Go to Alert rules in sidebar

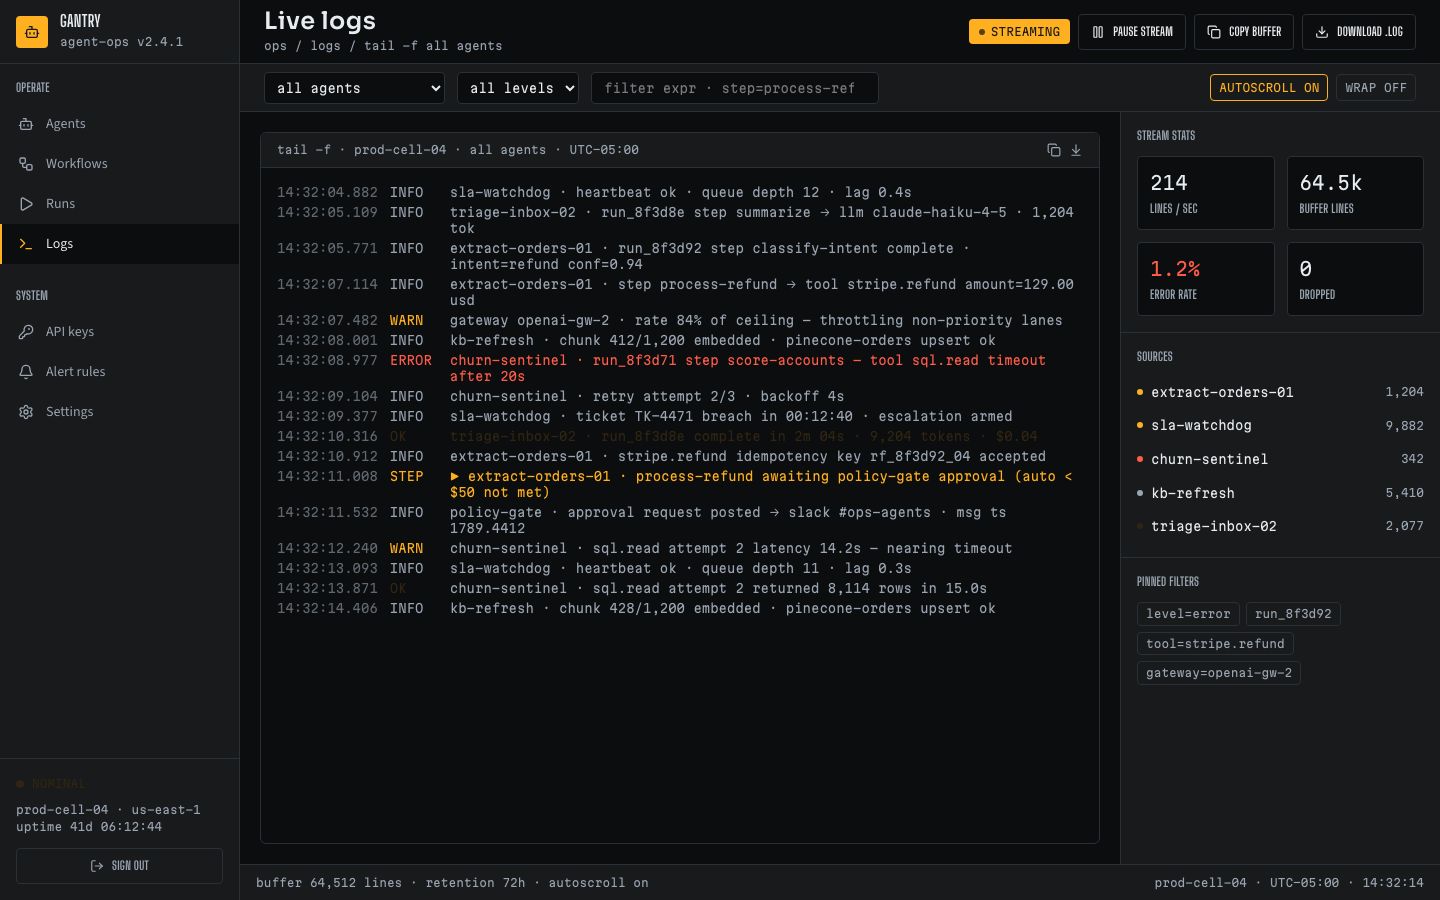pos(119,372)
